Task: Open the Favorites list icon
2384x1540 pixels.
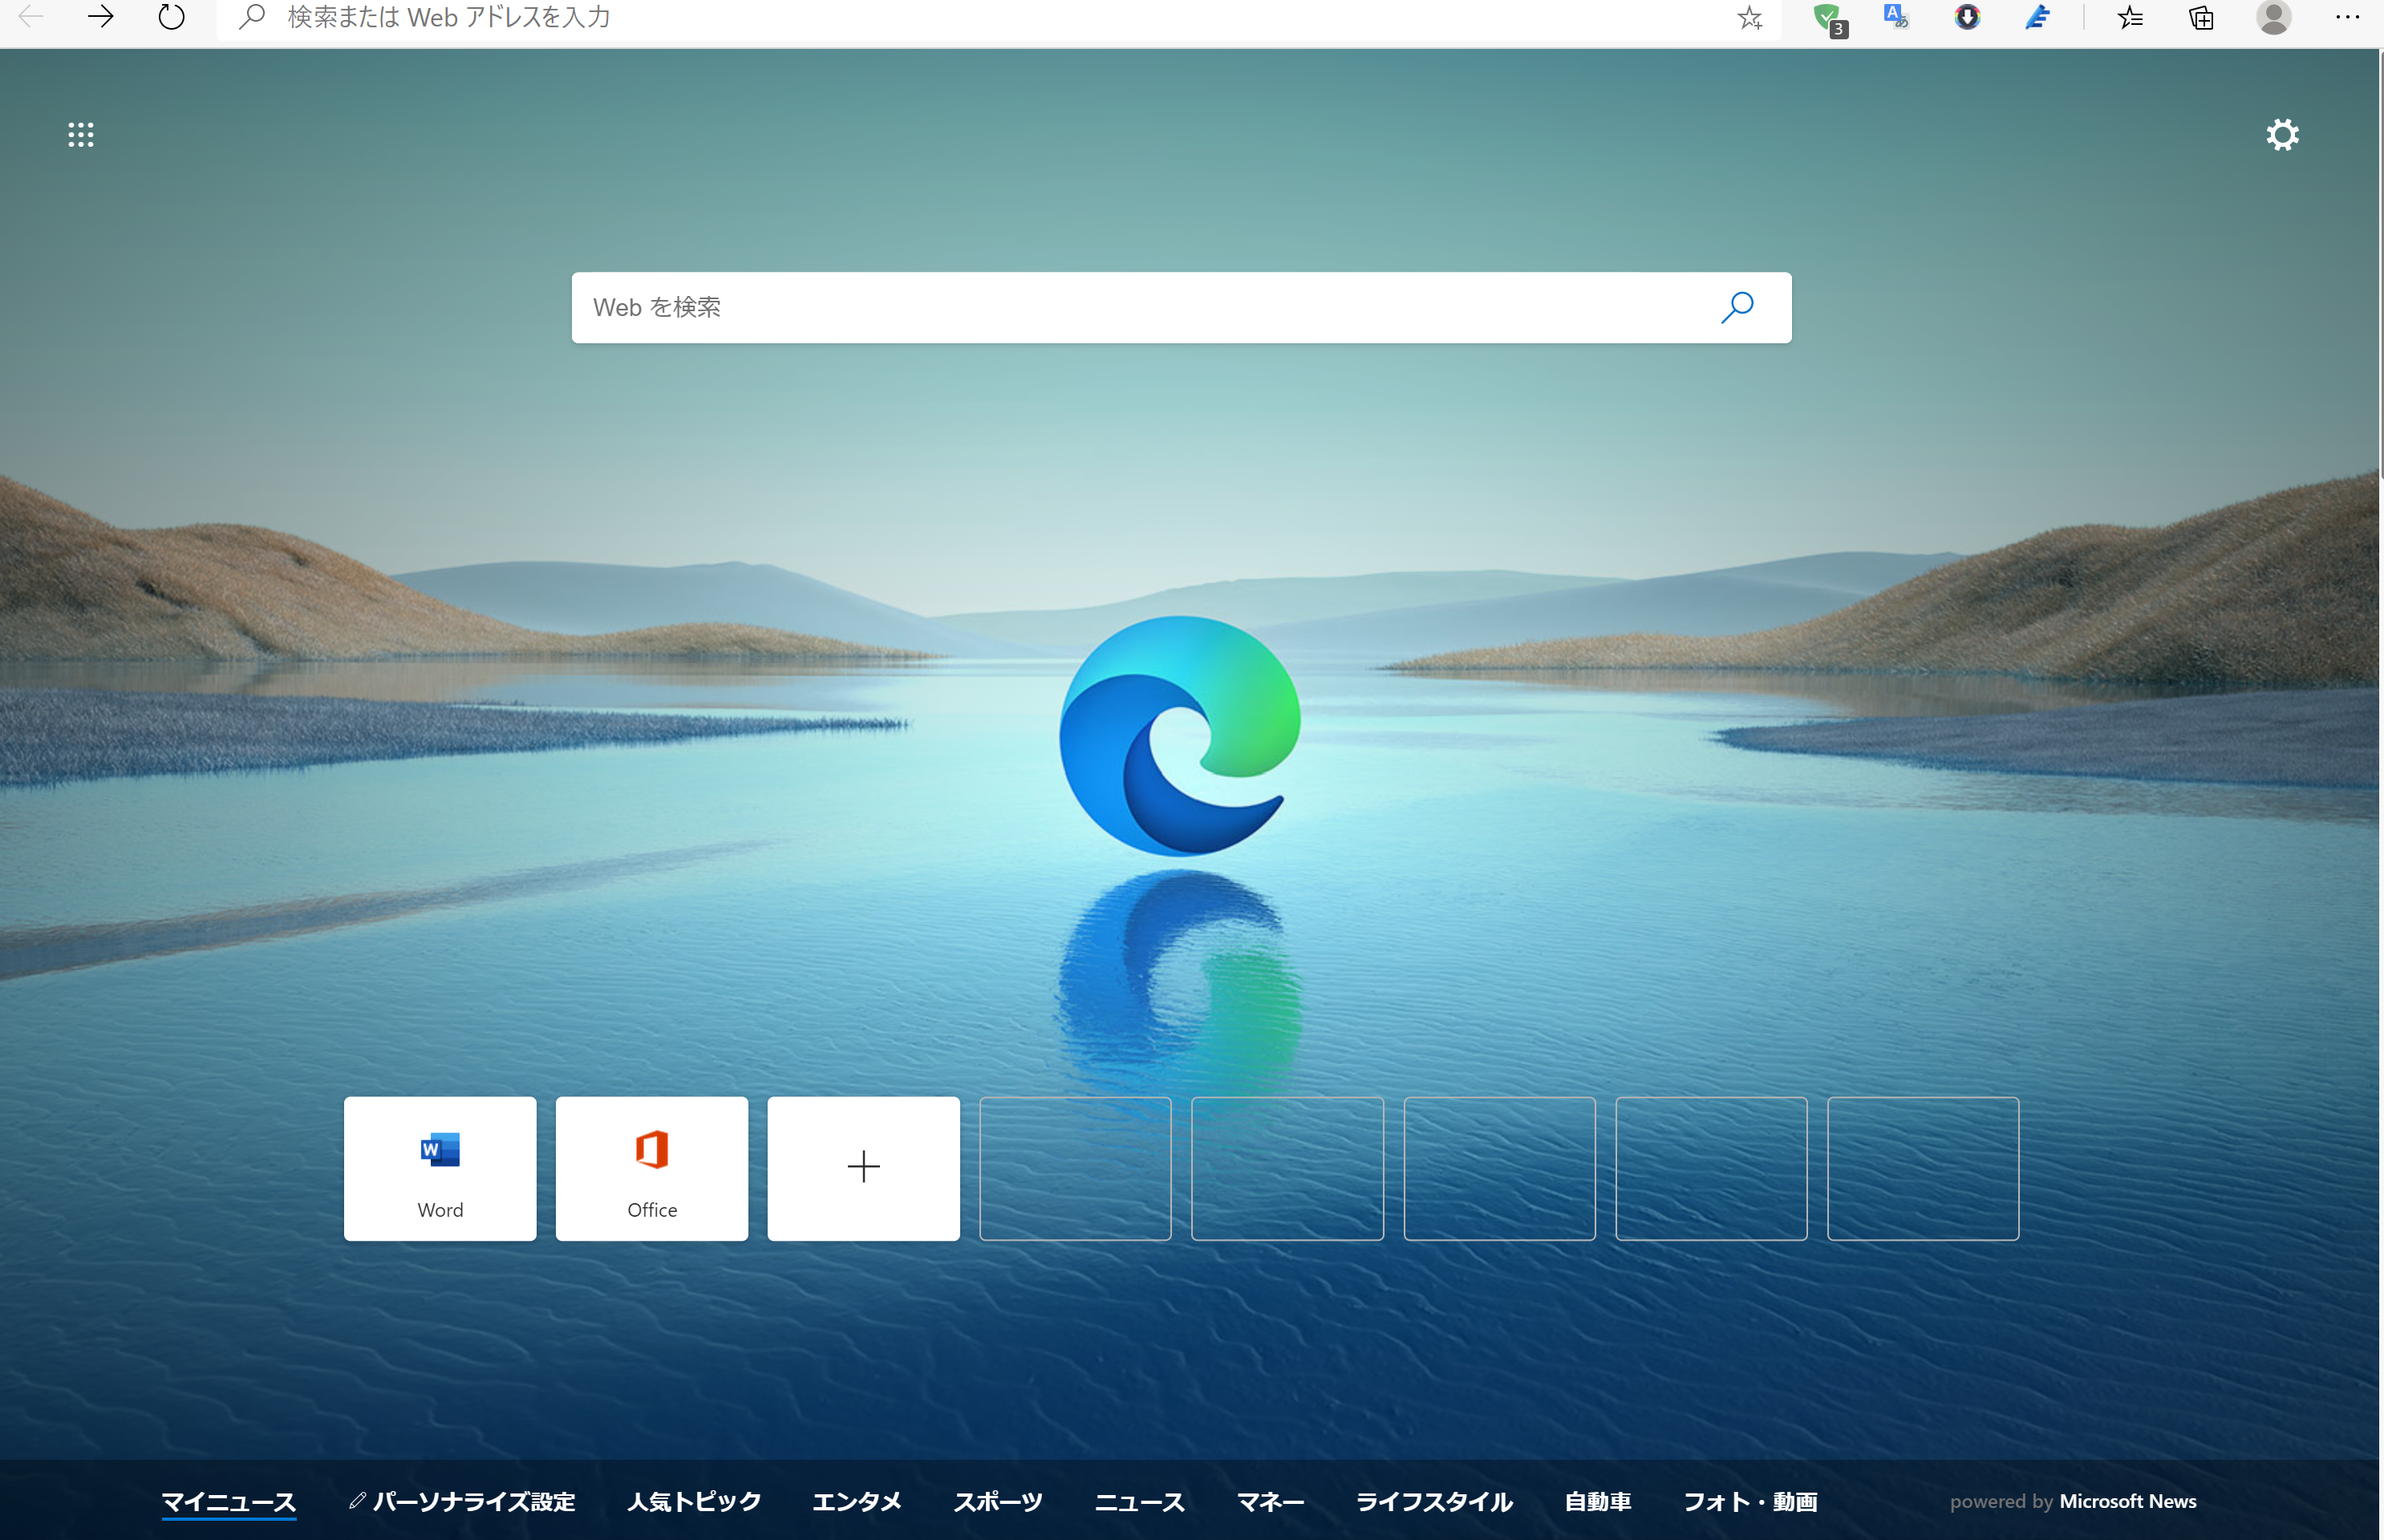Action: pos(2130,17)
